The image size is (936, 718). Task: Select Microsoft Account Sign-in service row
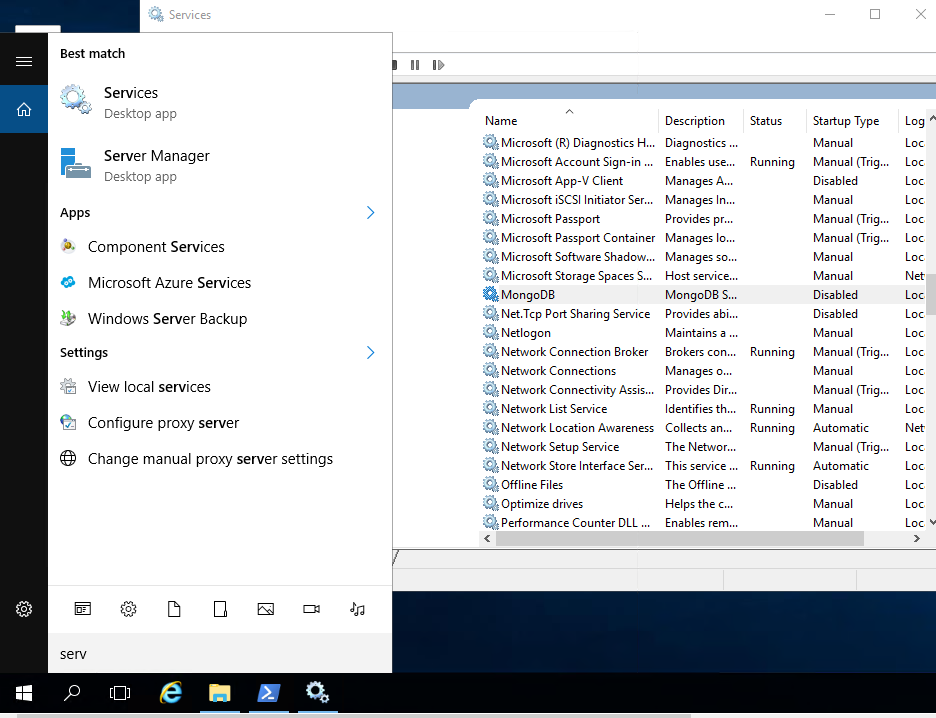point(703,162)
